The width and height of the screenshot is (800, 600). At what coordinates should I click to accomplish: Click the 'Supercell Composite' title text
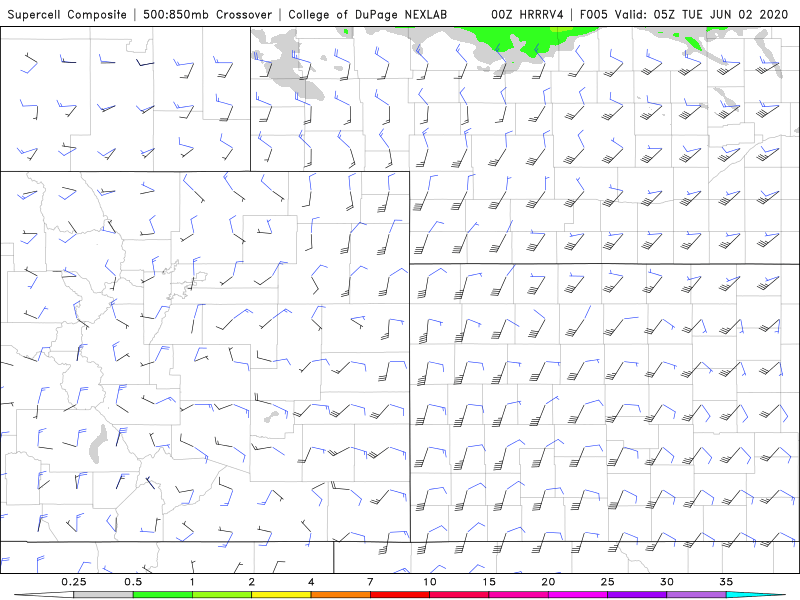point(67,14)
